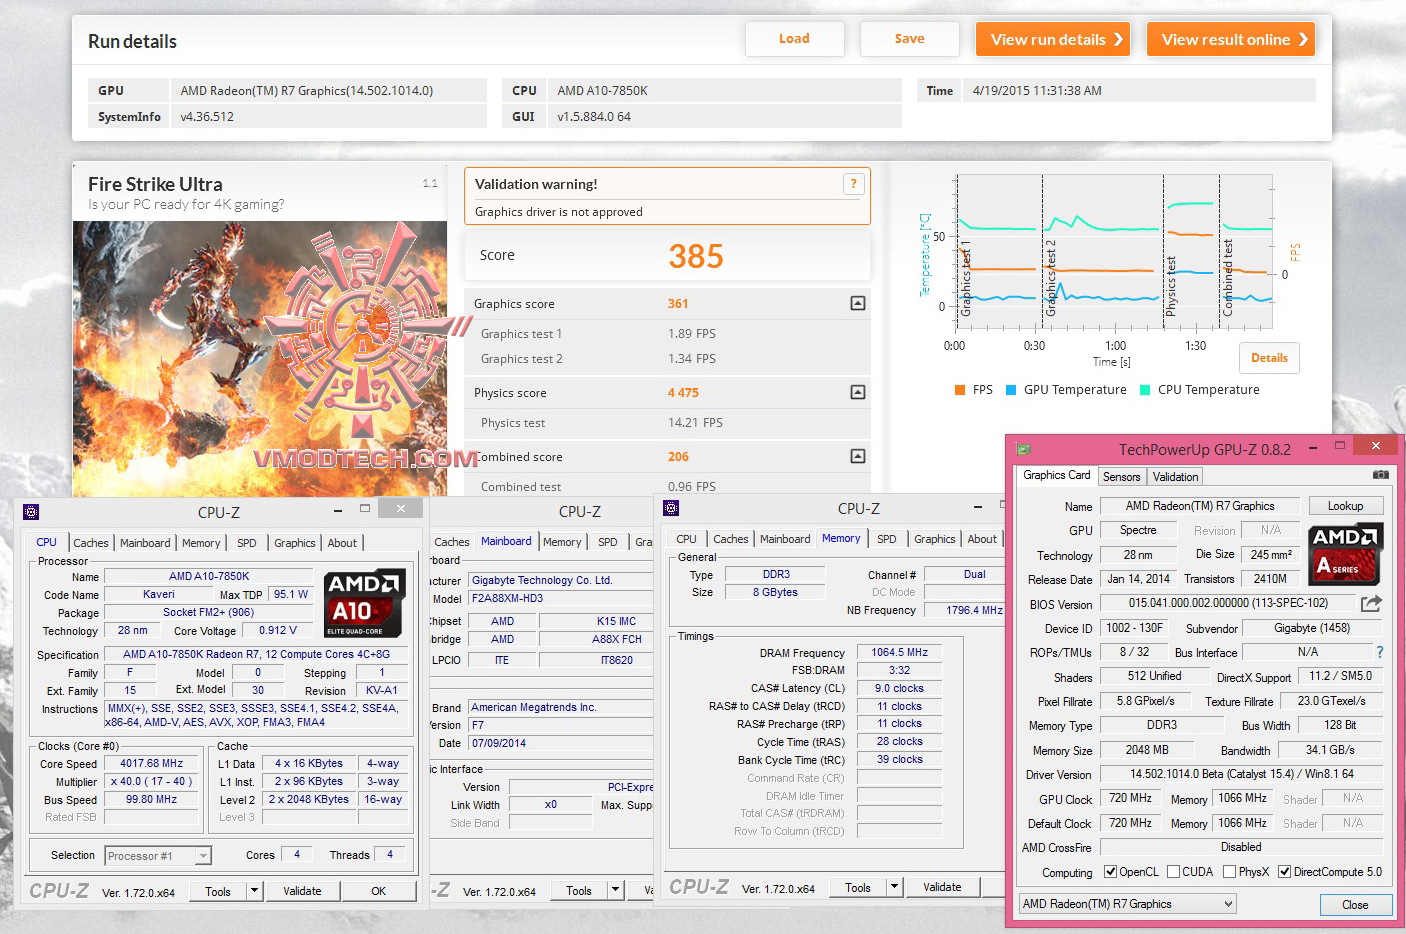The width and height of the screenshot is (1406, 934).
Task: Open CPU tab in the CPU-Z window showing Memory timings
Action: [686, 539]
